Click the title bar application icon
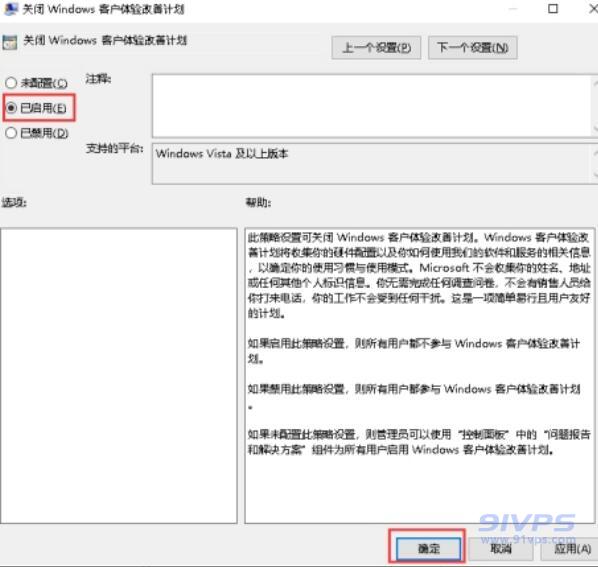This screenshot has width=598, height=567. pos(10,8)
